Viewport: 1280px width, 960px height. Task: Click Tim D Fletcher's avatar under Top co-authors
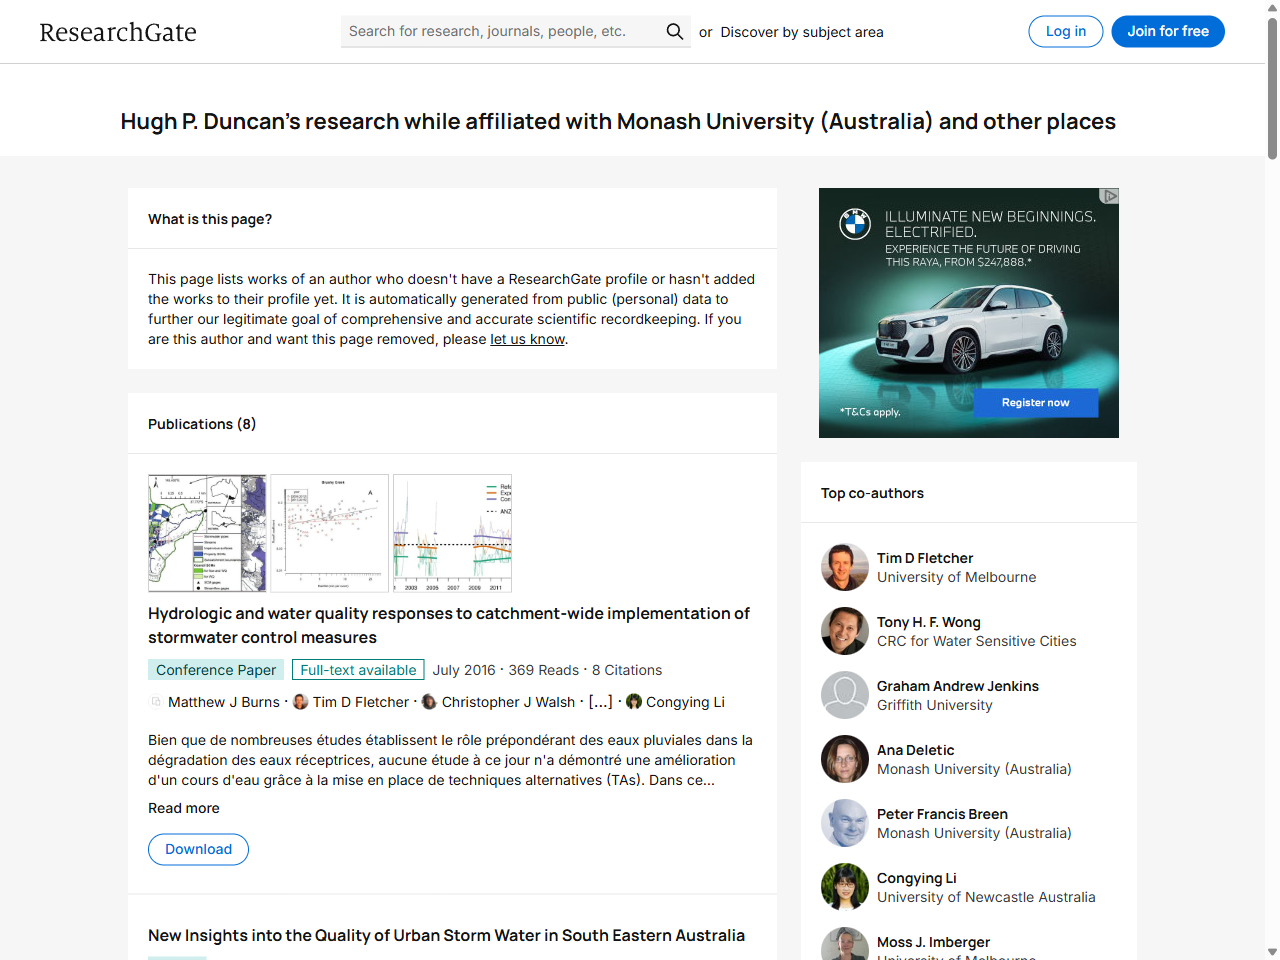(x=845, y=566)
